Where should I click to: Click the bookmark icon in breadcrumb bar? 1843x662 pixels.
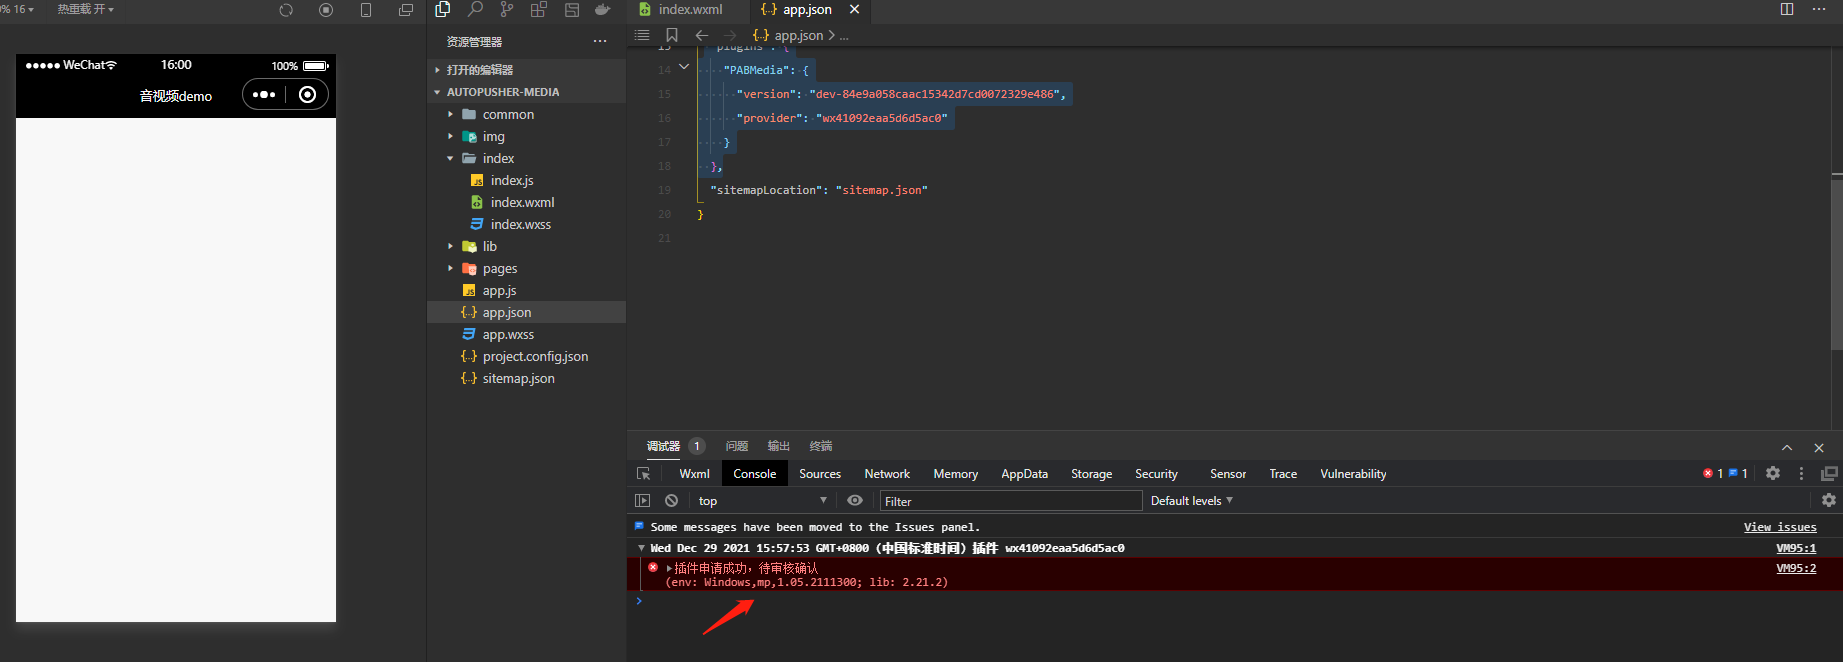(x=672, y=35)
